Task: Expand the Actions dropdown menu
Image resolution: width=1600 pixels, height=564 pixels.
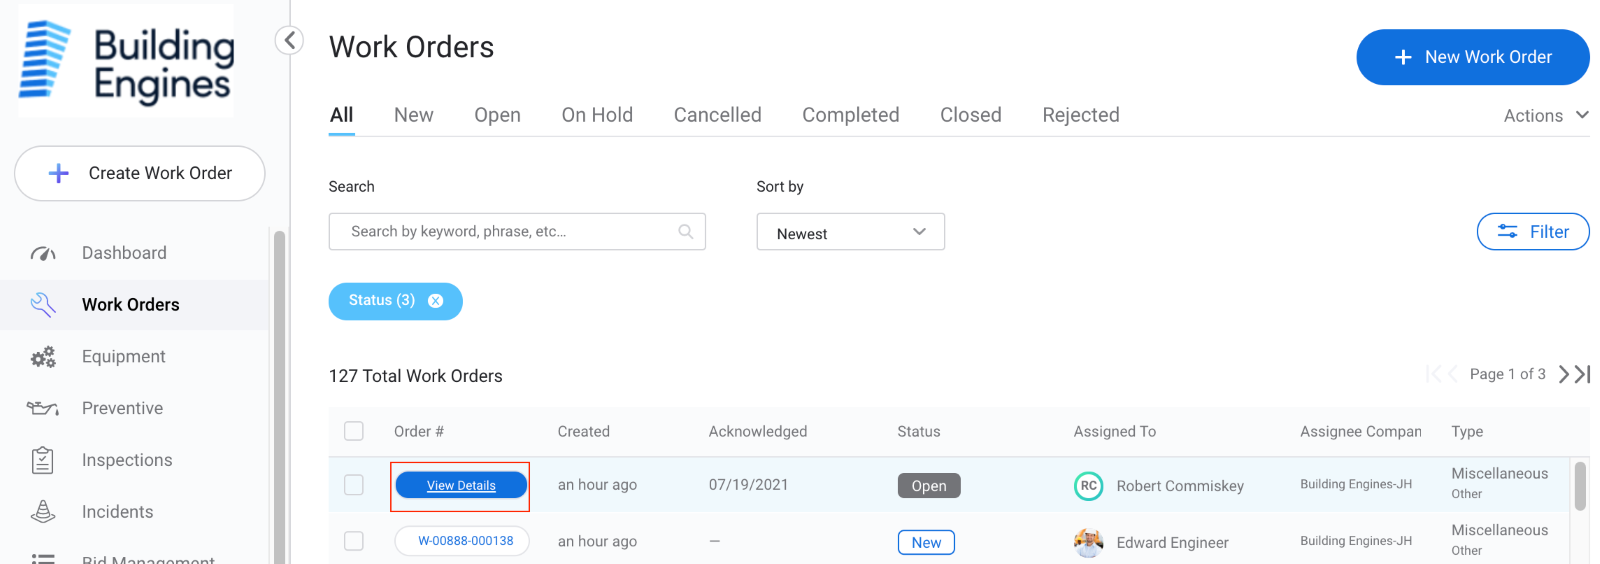Action: (x=1545, y=116)
